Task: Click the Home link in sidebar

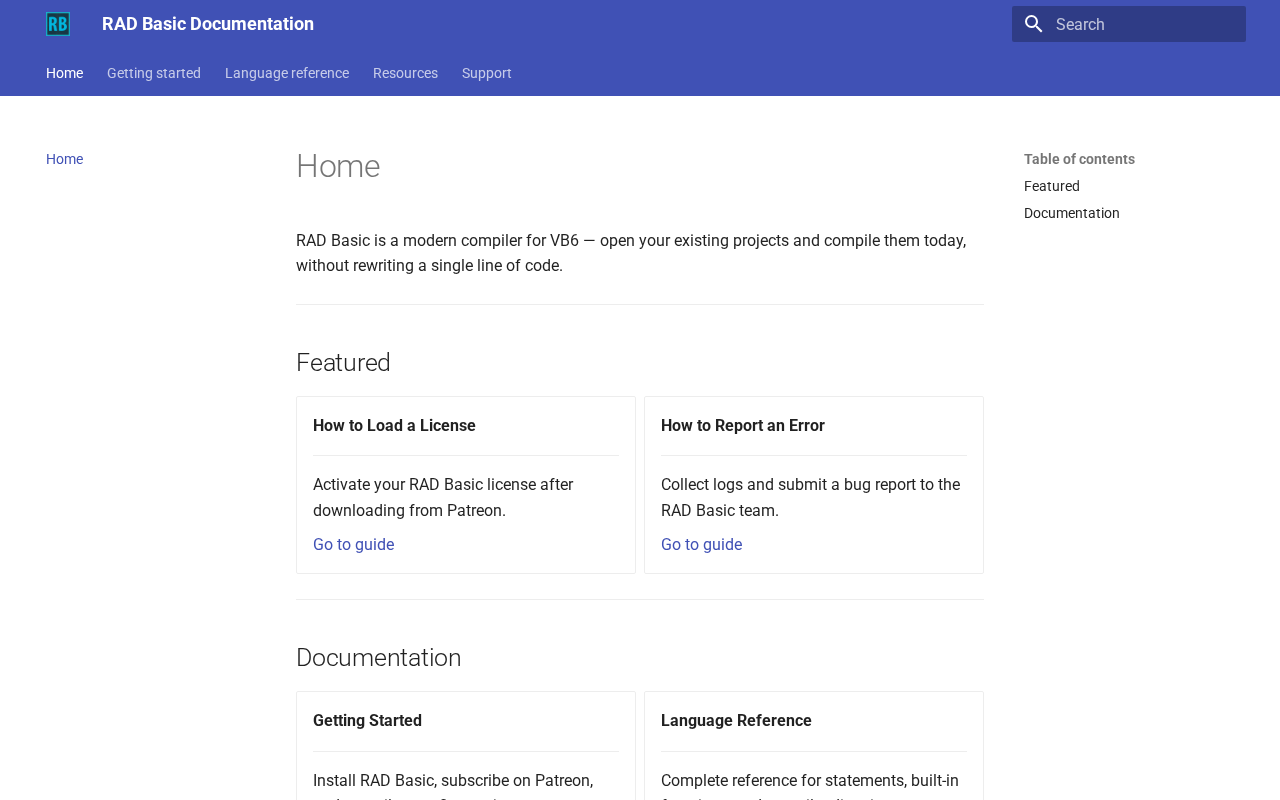Action: click(x=64, y=159)
